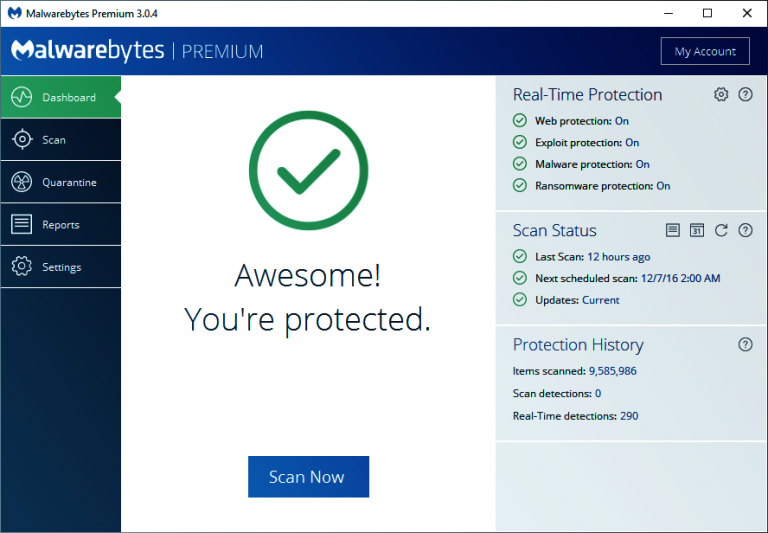Open Real-Time detections 290 link
This screenshot has height=533, width=768.
coord(629,416)
